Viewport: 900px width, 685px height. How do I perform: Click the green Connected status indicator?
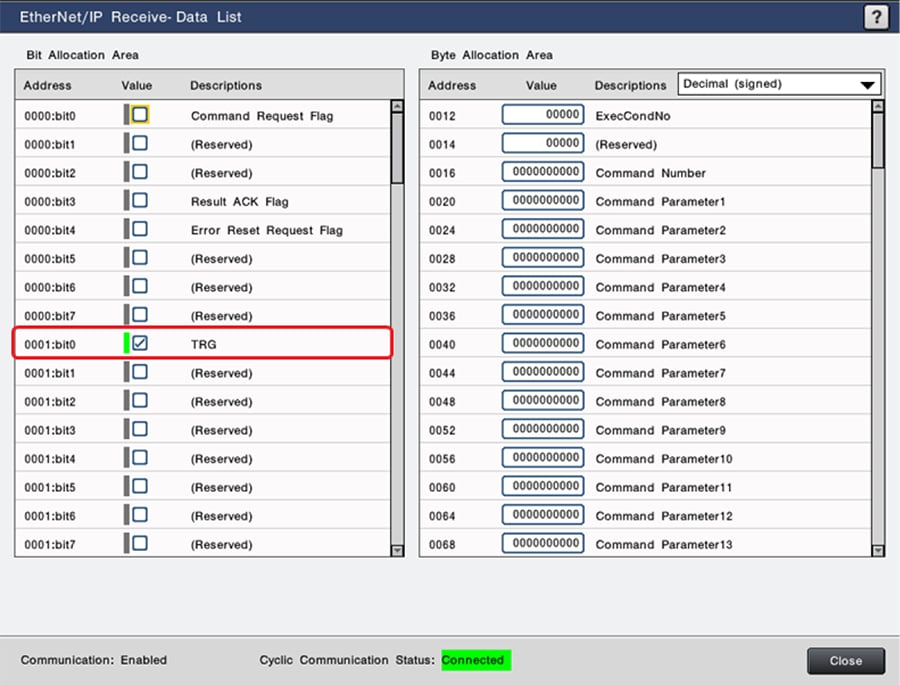coord(474,660)
